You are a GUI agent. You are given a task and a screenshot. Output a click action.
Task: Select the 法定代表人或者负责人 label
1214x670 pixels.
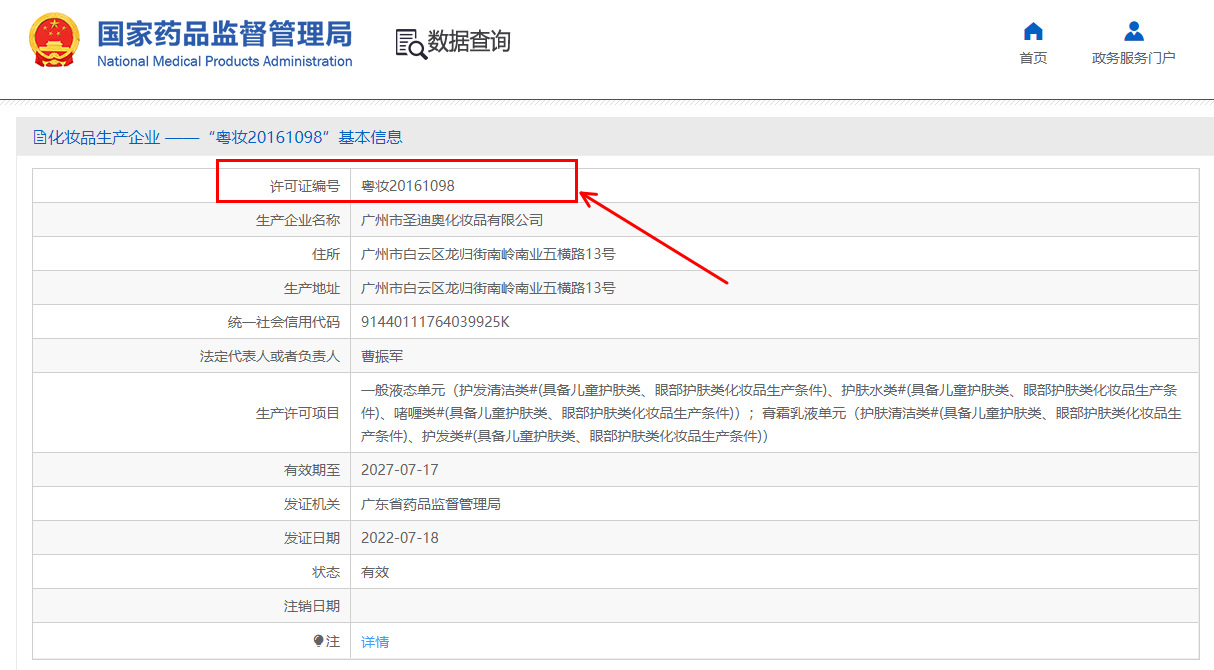pos(270,356)
